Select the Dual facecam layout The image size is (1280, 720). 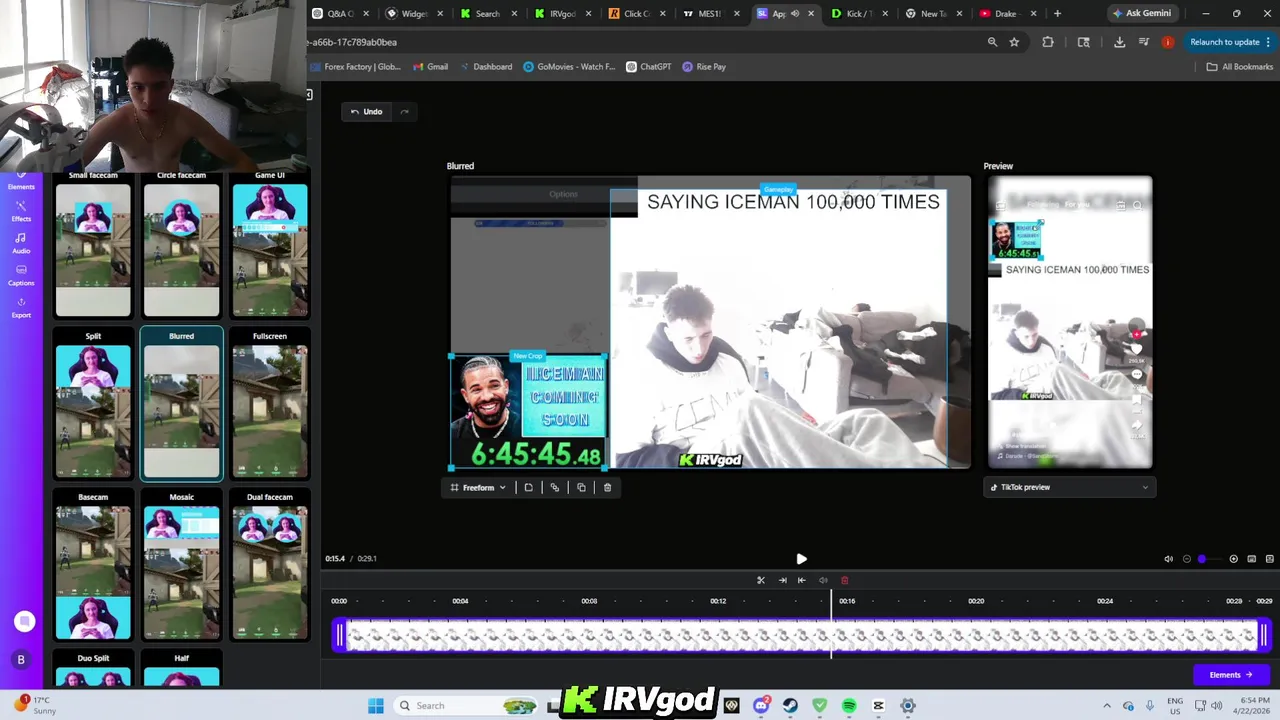pos(270,565)
